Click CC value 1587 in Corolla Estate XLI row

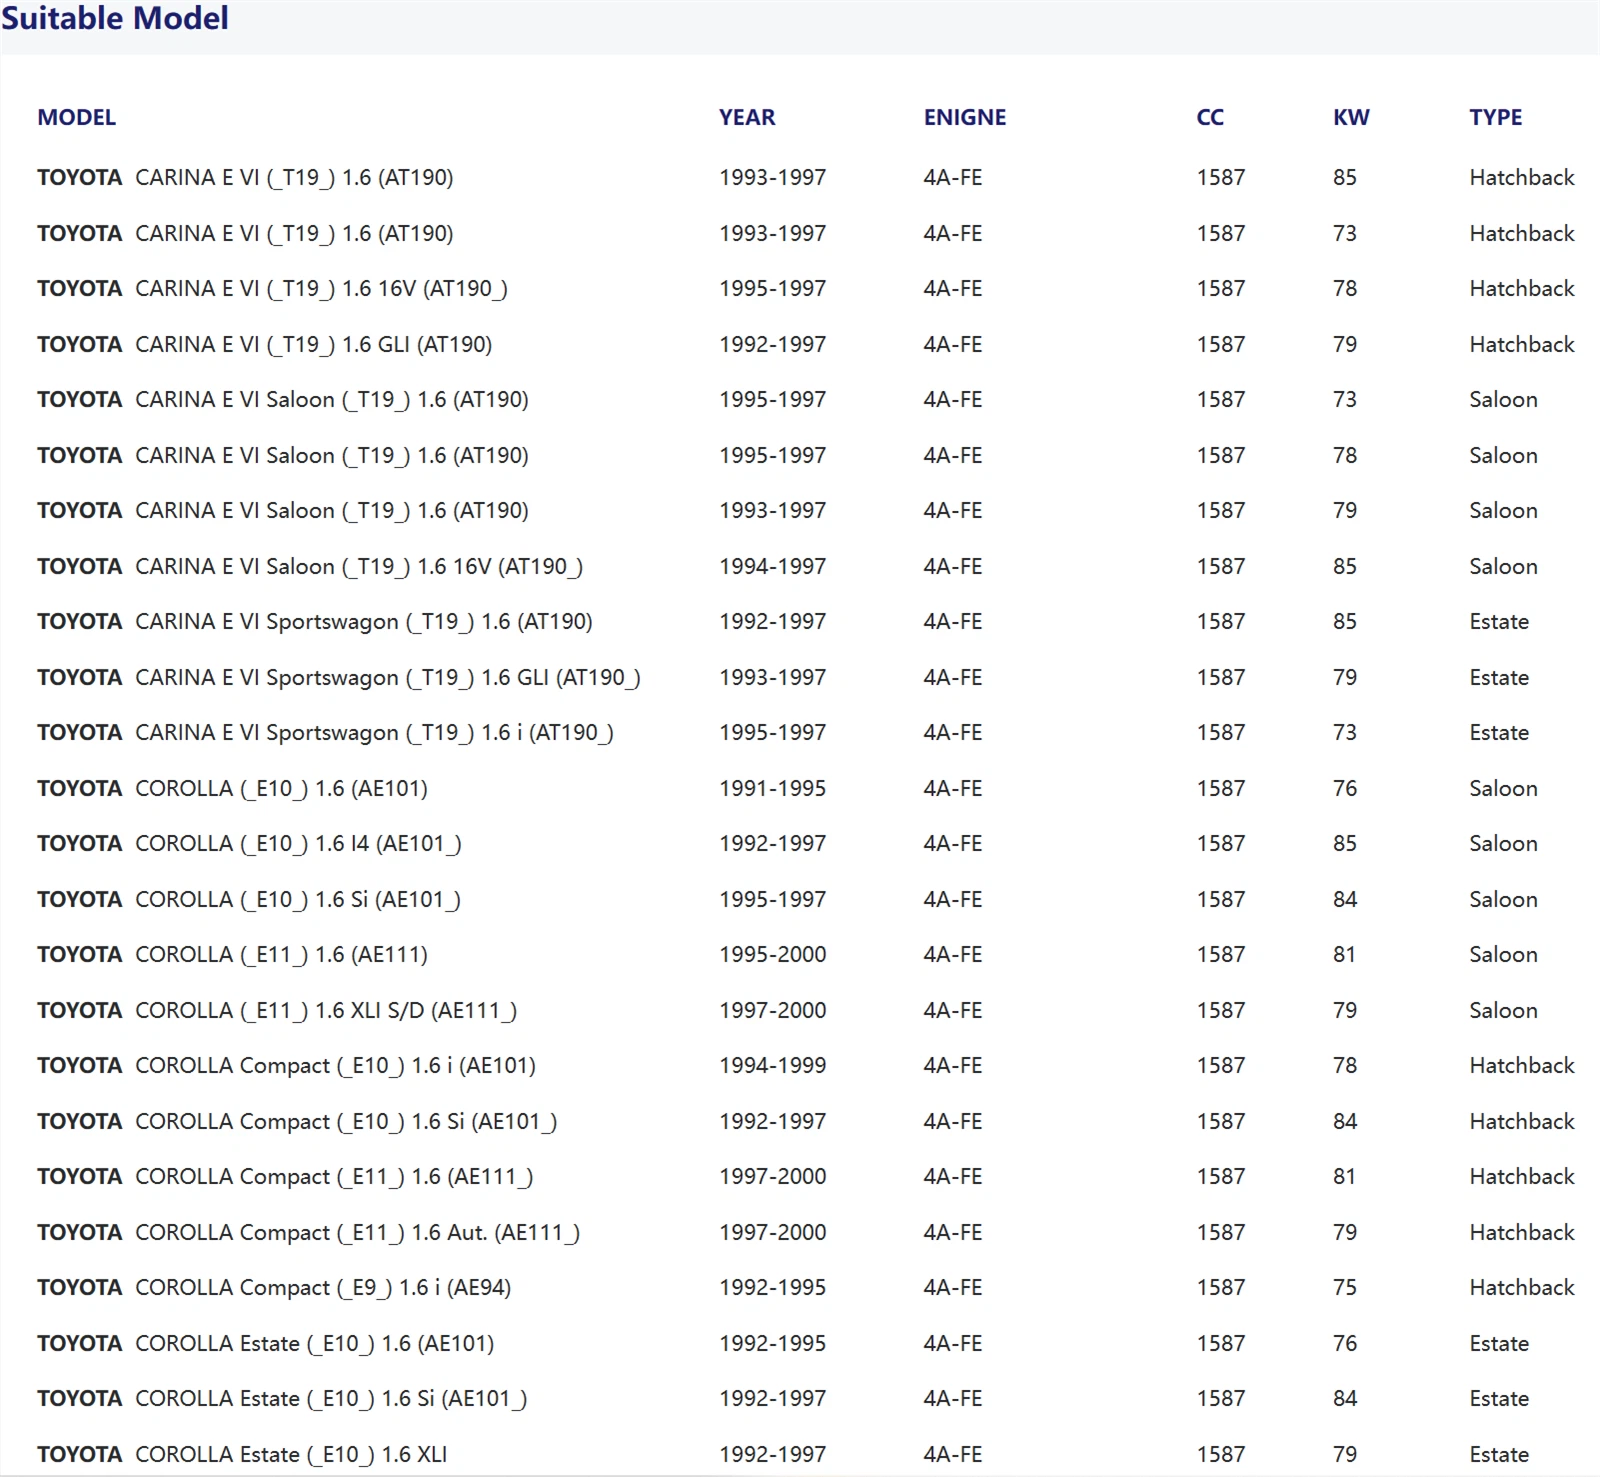1221,1454
